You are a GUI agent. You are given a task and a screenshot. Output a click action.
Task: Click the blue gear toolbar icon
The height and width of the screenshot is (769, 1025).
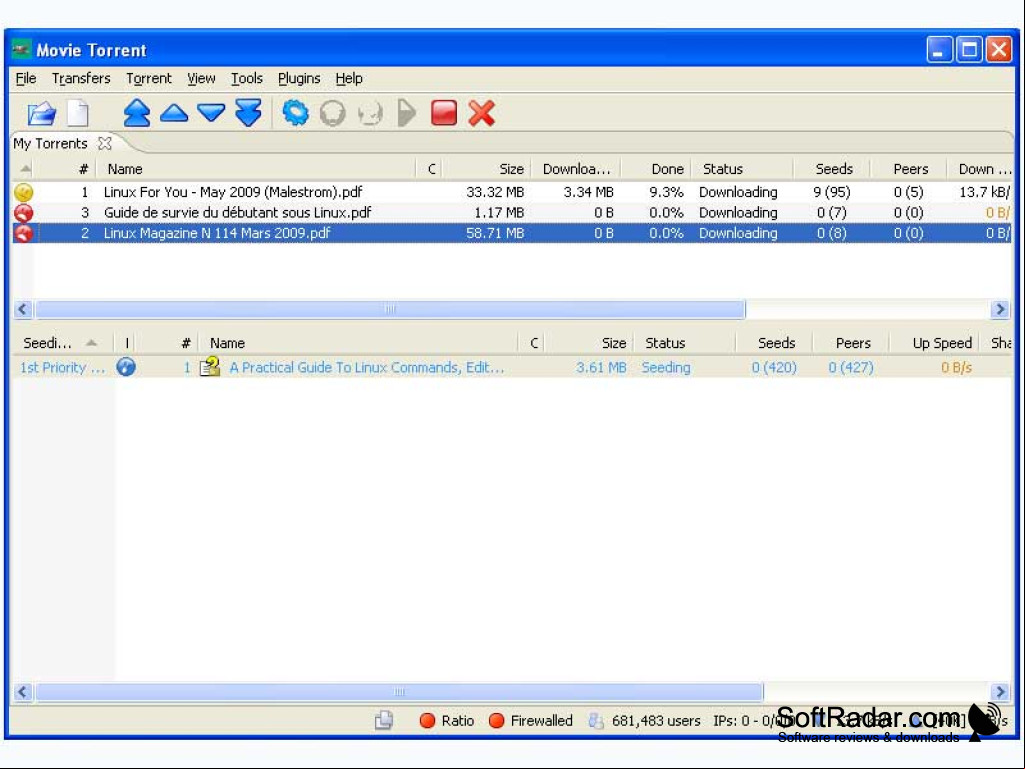[x=295, y=112]
